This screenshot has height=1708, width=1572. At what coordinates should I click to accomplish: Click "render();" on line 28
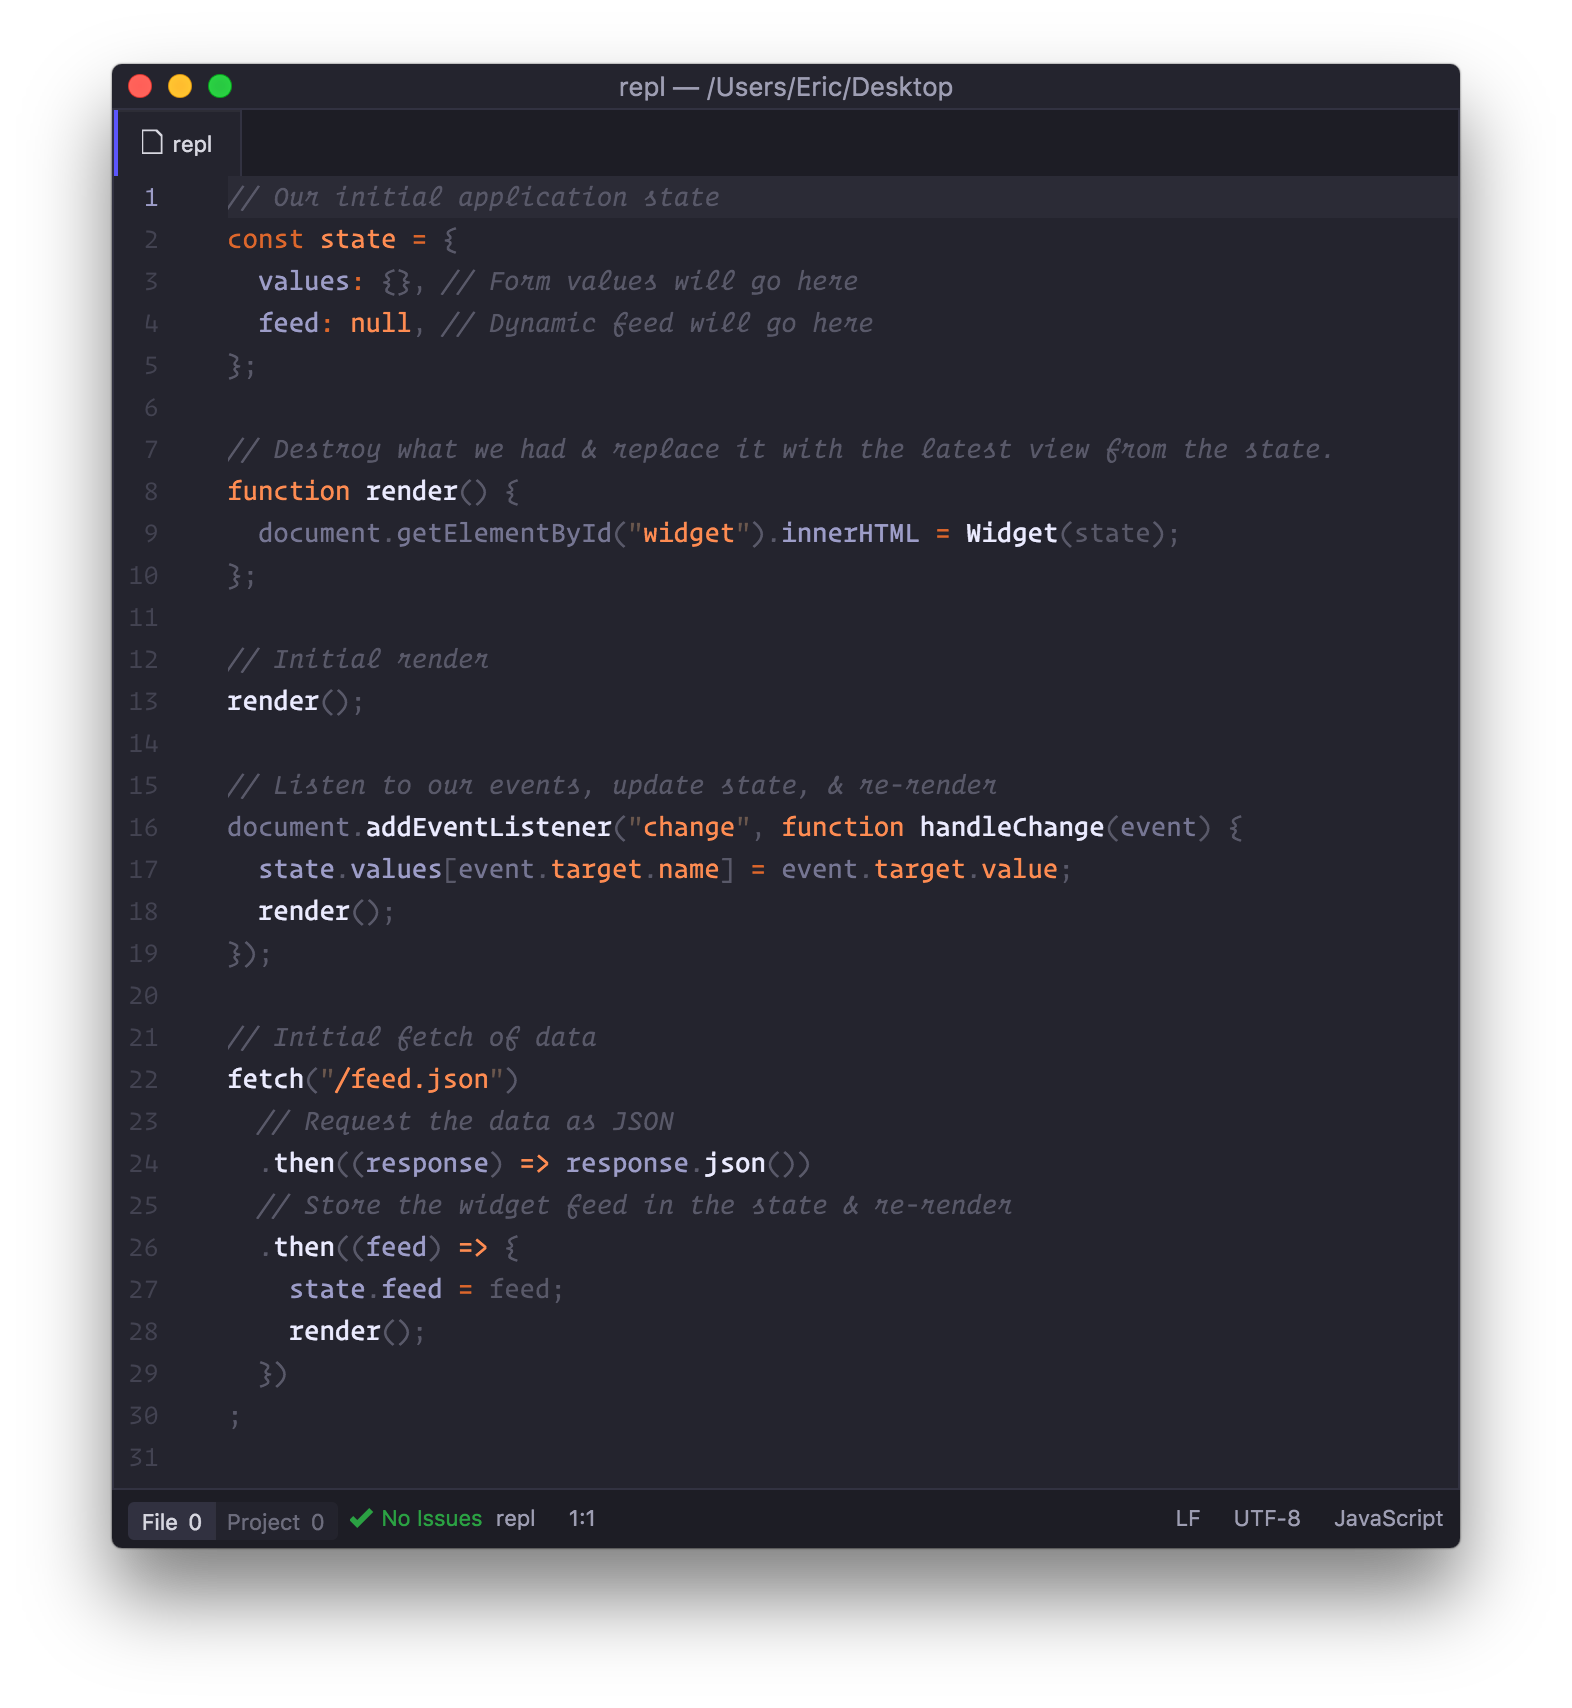(358, 1331)
